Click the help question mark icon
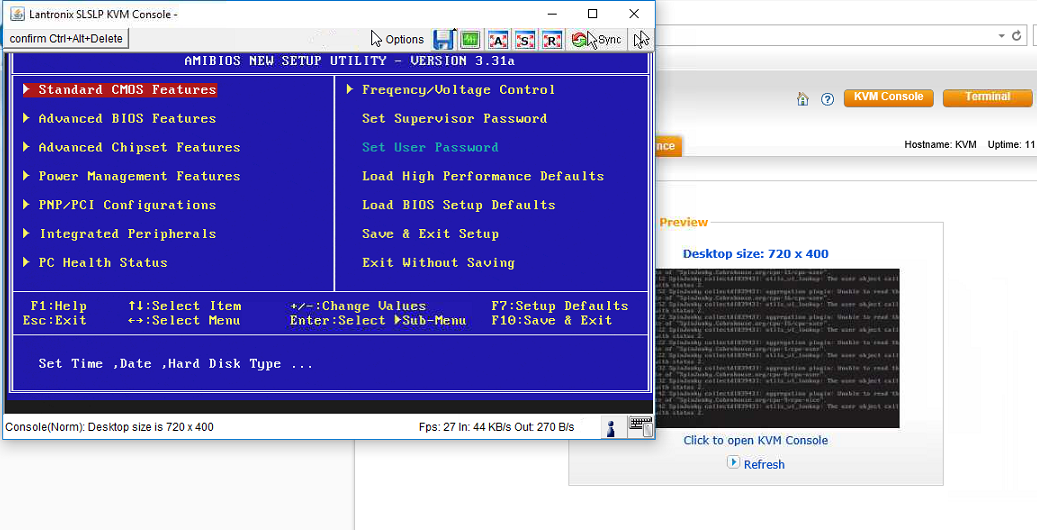The height and width of the screenshot is (530, 1037). point(827,99)
